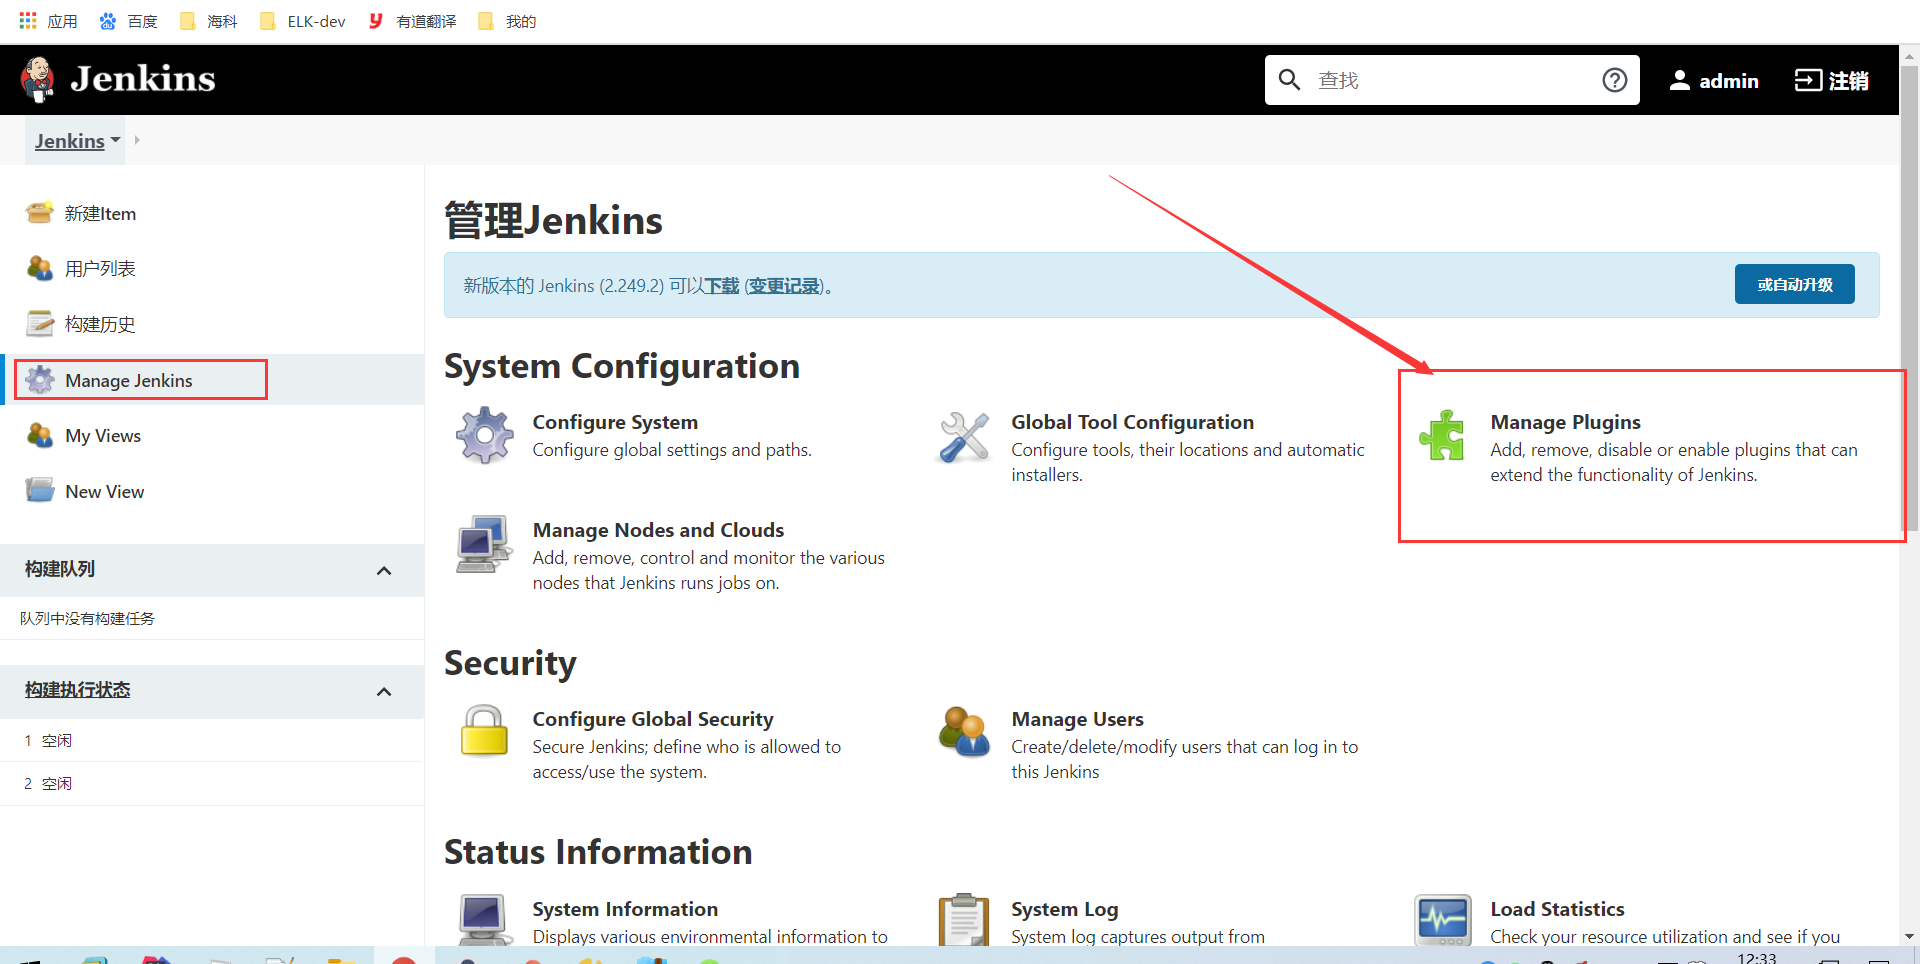Open New View in the sidebar
This screenshot has height=964, width=1920.
pyautogui.click(x=105, y=491)
